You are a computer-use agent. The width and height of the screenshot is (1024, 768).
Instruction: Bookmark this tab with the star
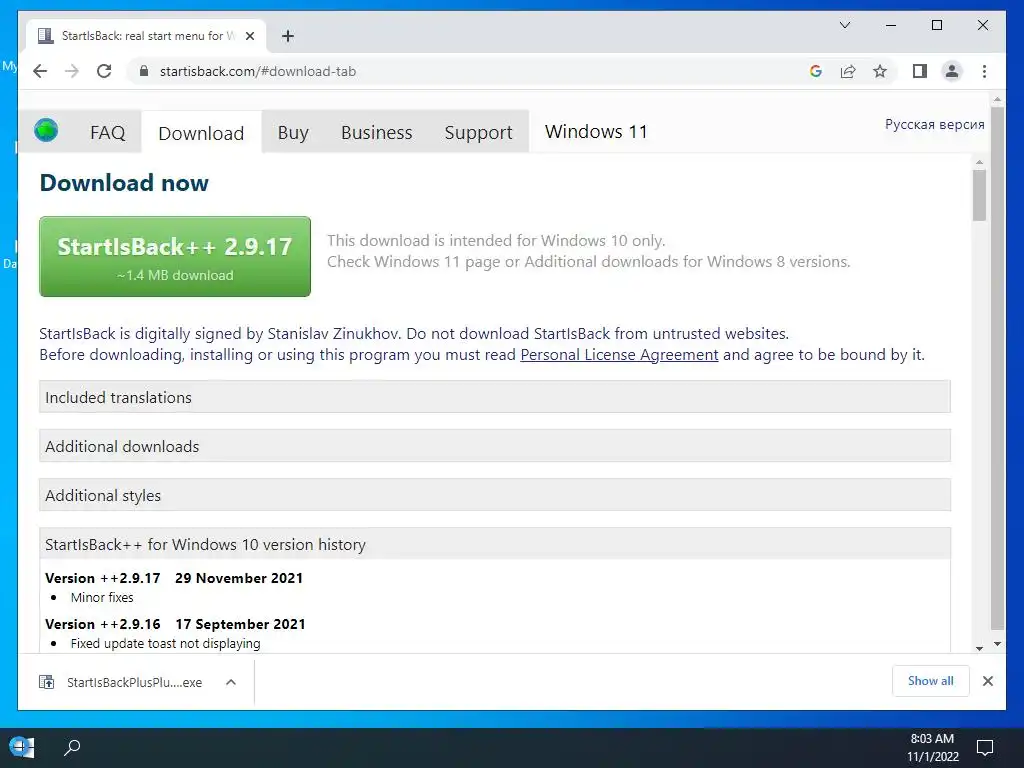coord(880,71)
